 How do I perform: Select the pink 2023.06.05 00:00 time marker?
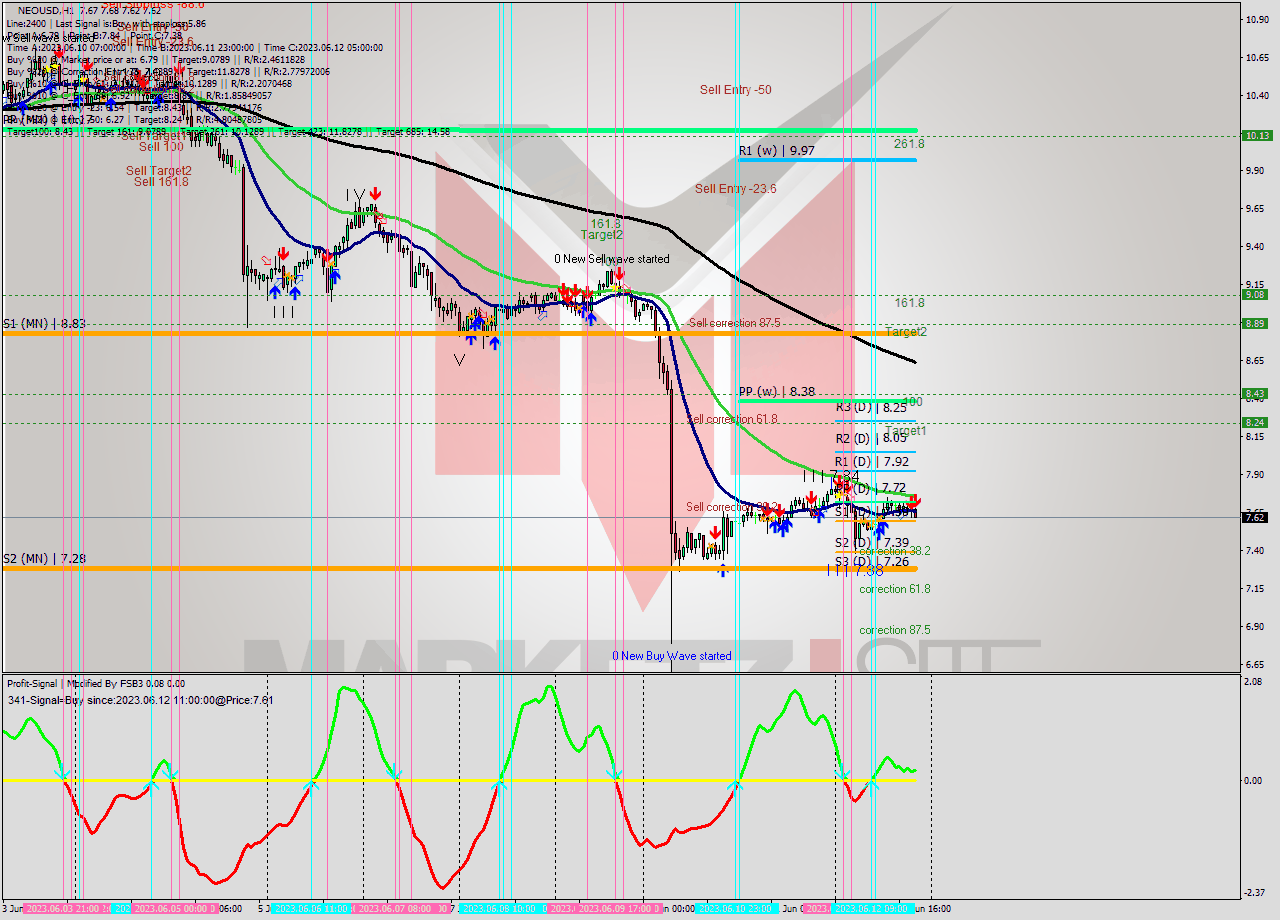point(175,908)
